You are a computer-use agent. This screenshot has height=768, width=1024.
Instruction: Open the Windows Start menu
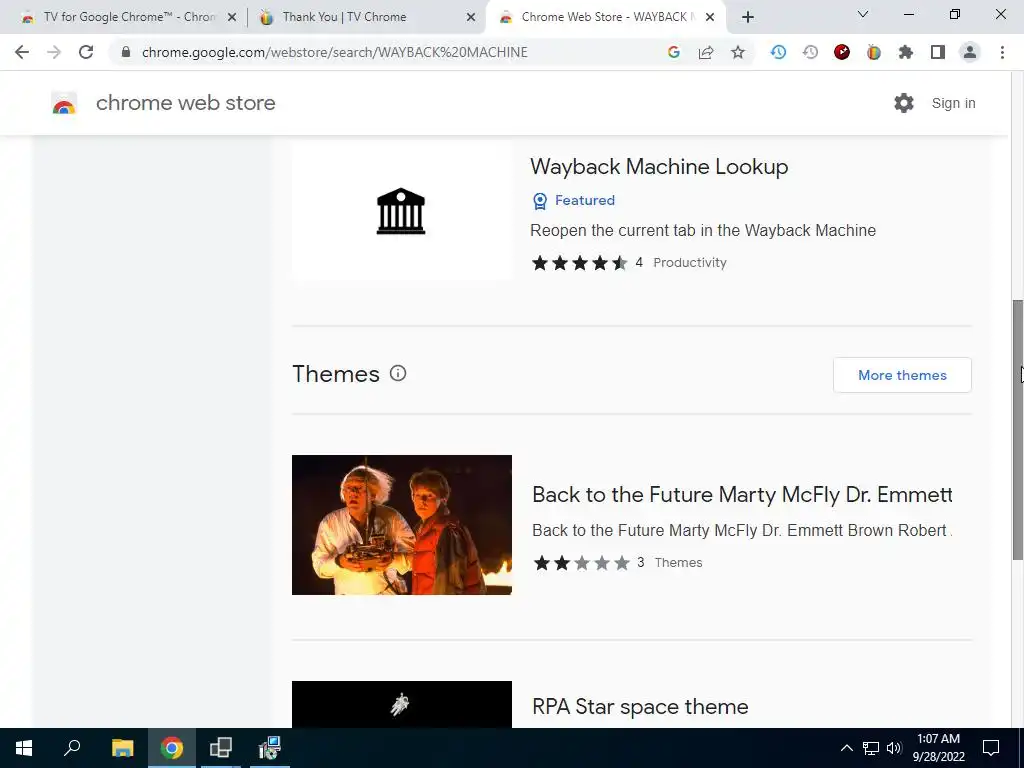point(24,748)
